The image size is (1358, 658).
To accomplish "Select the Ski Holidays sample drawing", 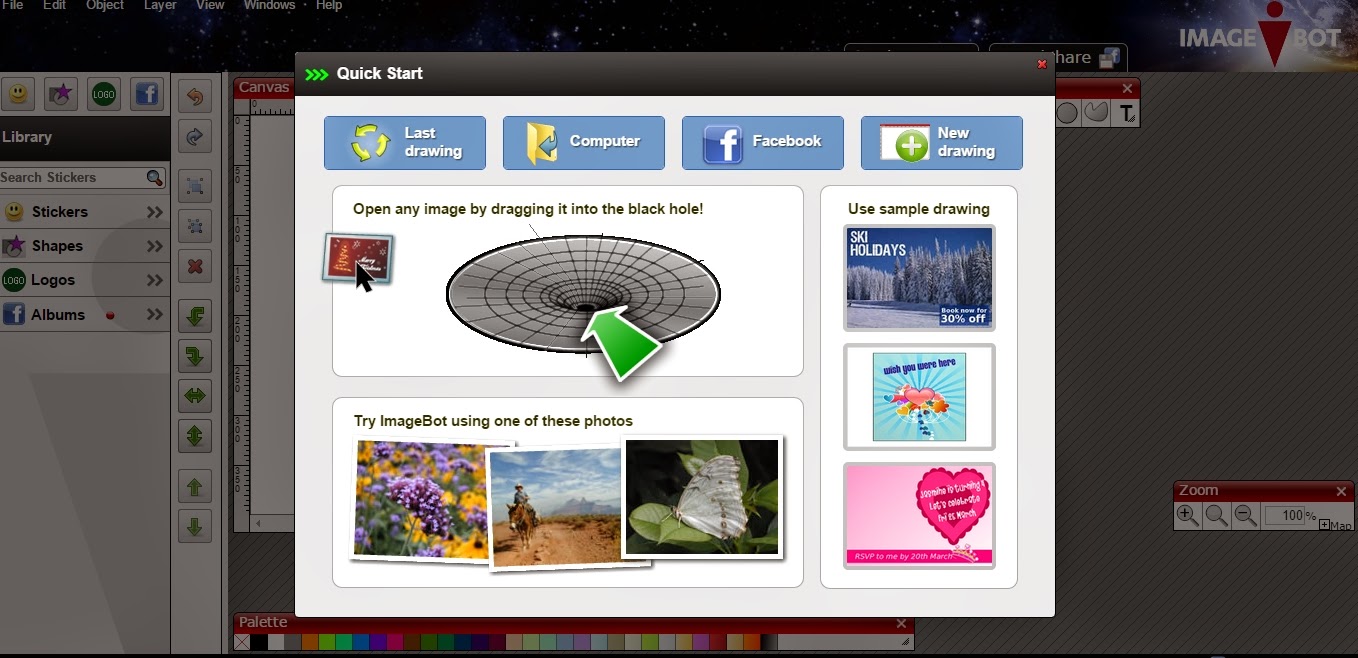I will pyautogui.click(x=920, y=278).
